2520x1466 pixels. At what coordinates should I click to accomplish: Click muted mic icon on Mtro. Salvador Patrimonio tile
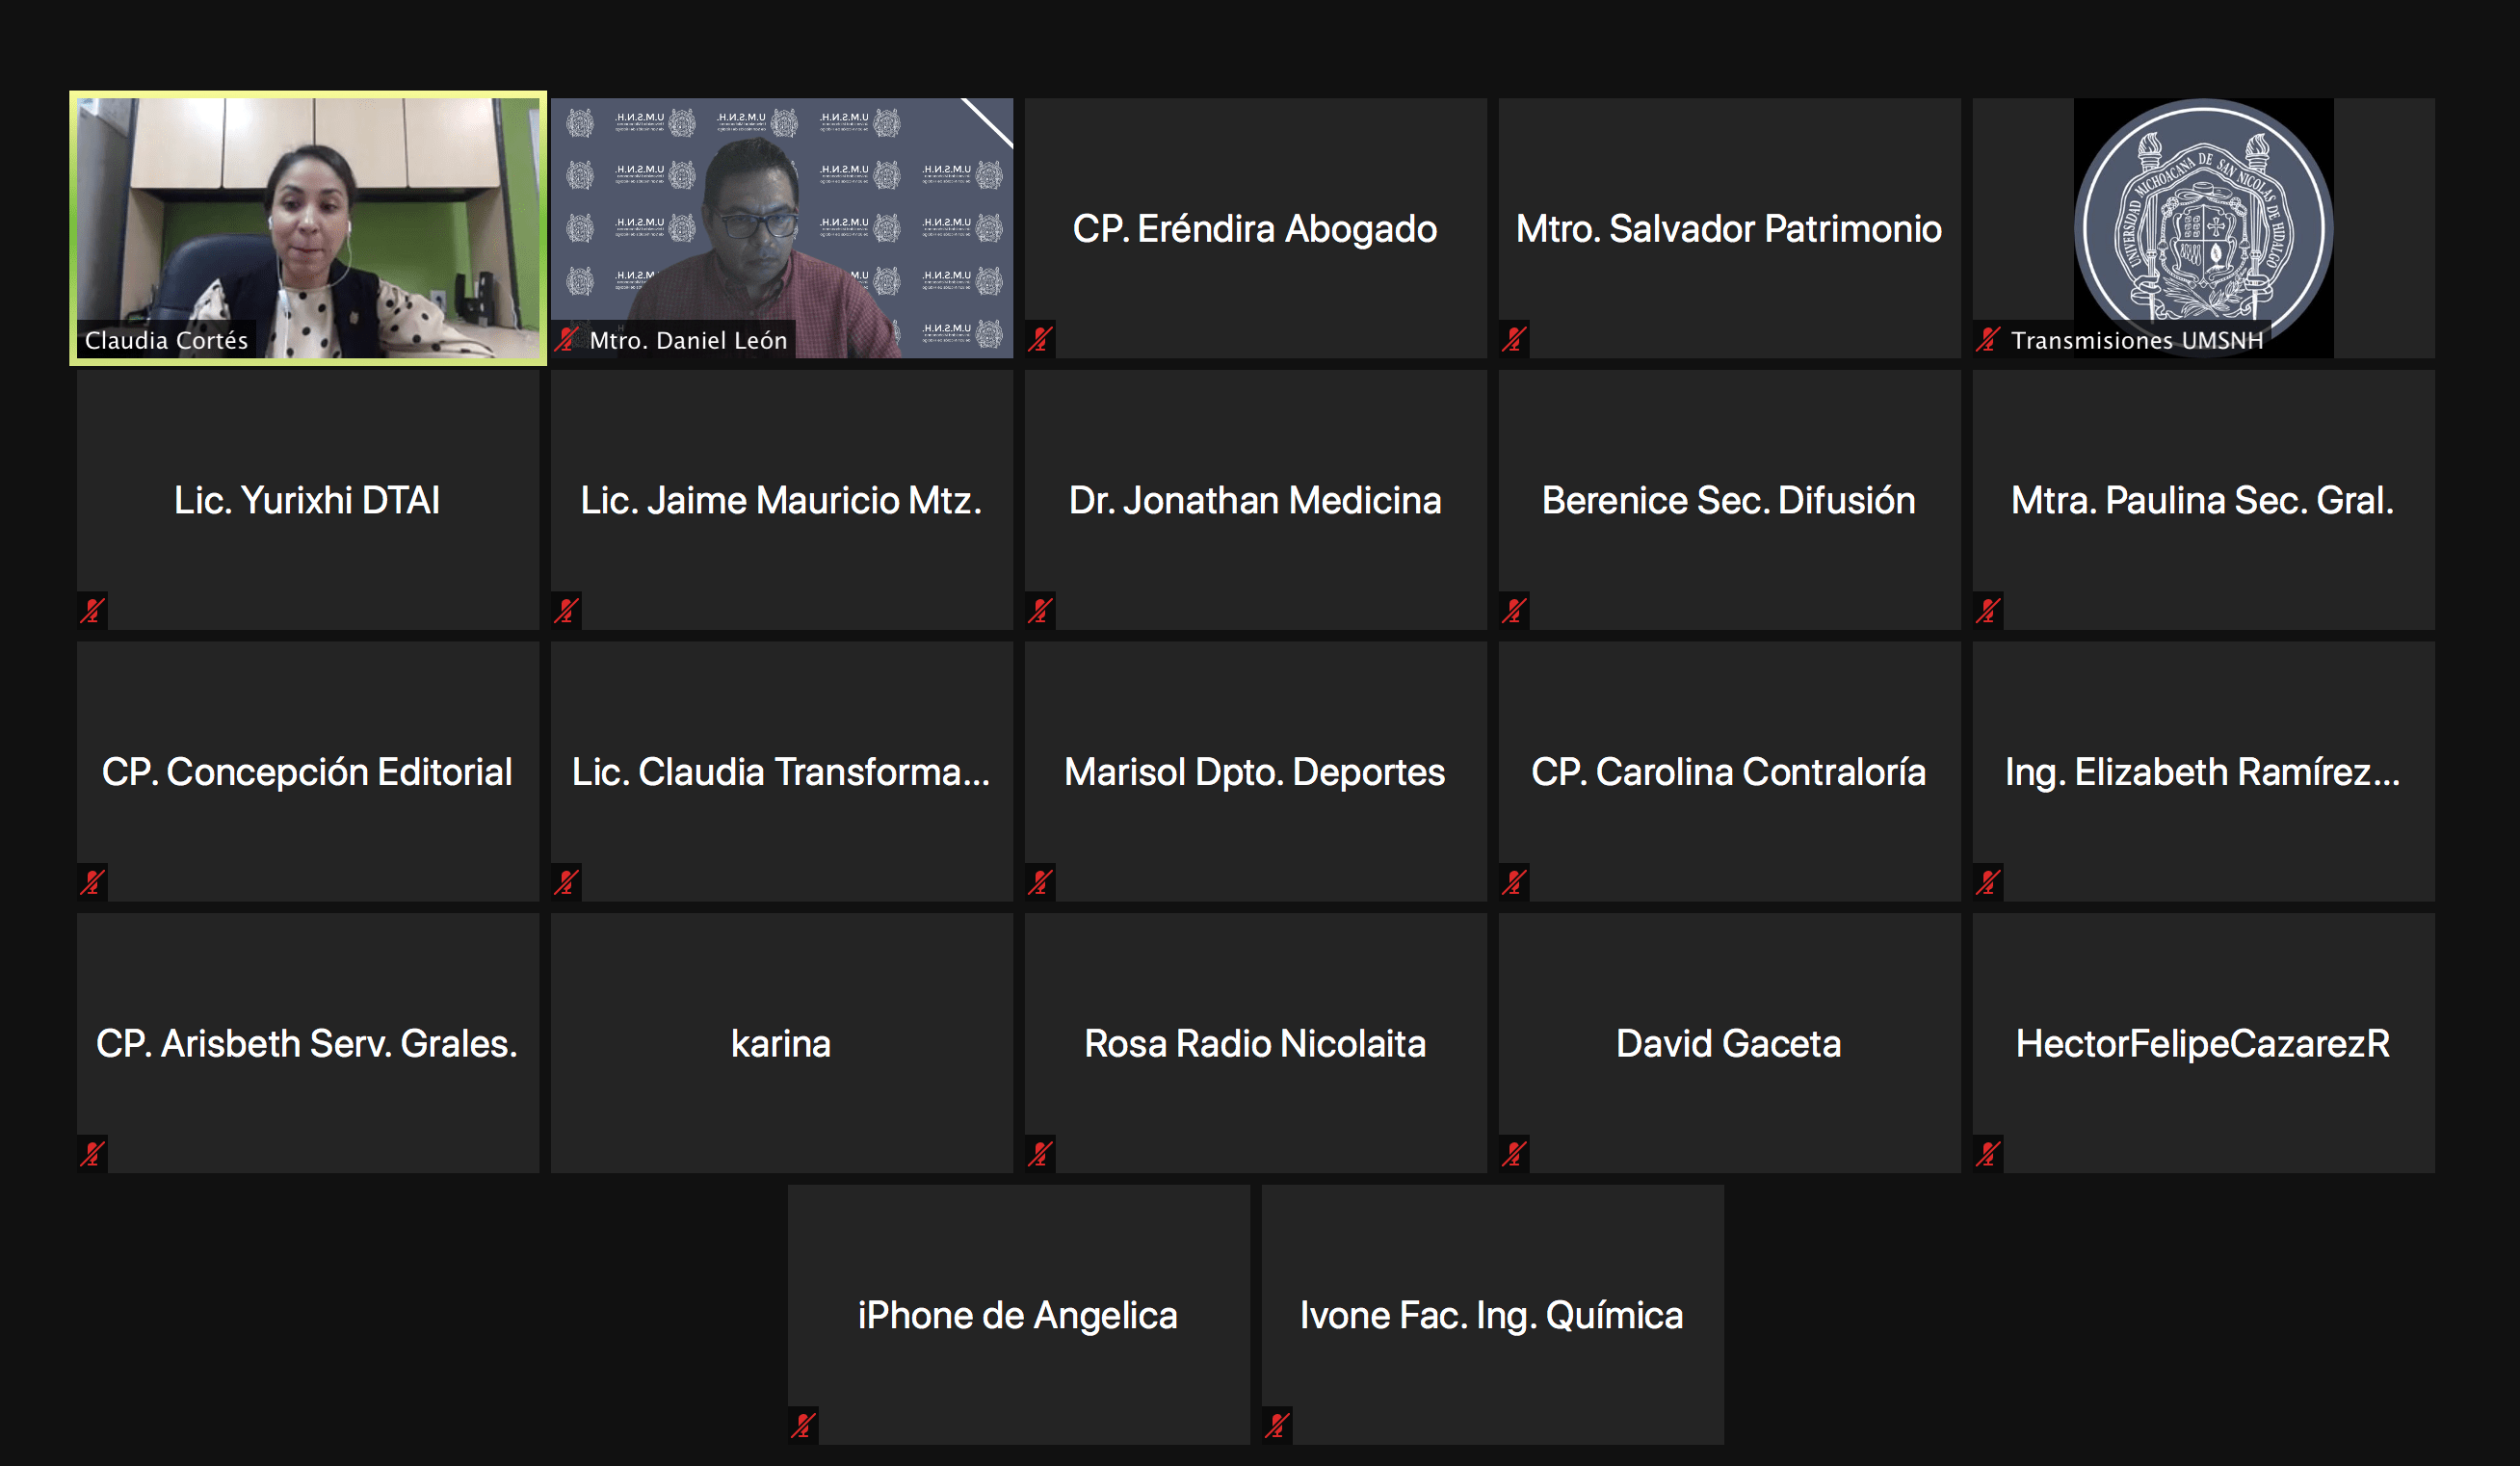(x=1514, y=339)
